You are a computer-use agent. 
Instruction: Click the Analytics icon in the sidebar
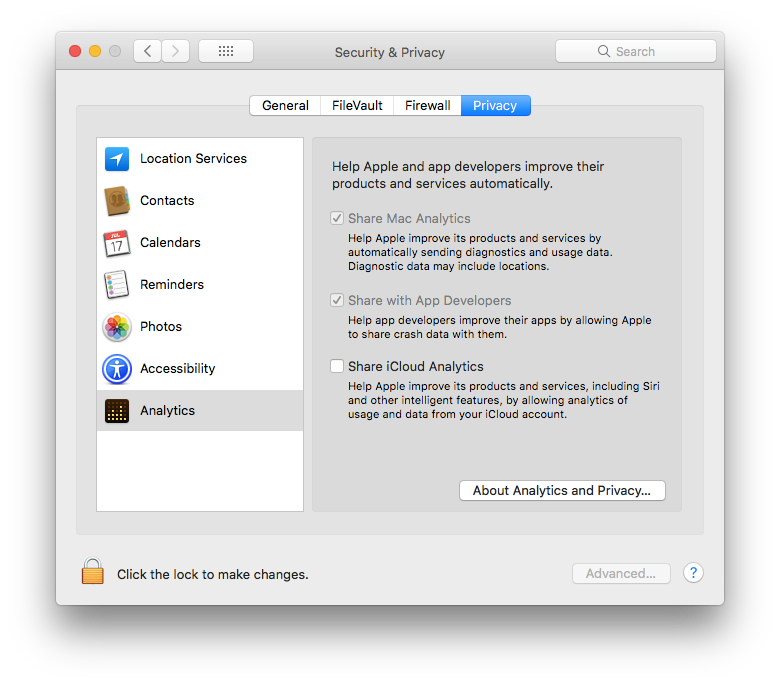tap(117, 411)
